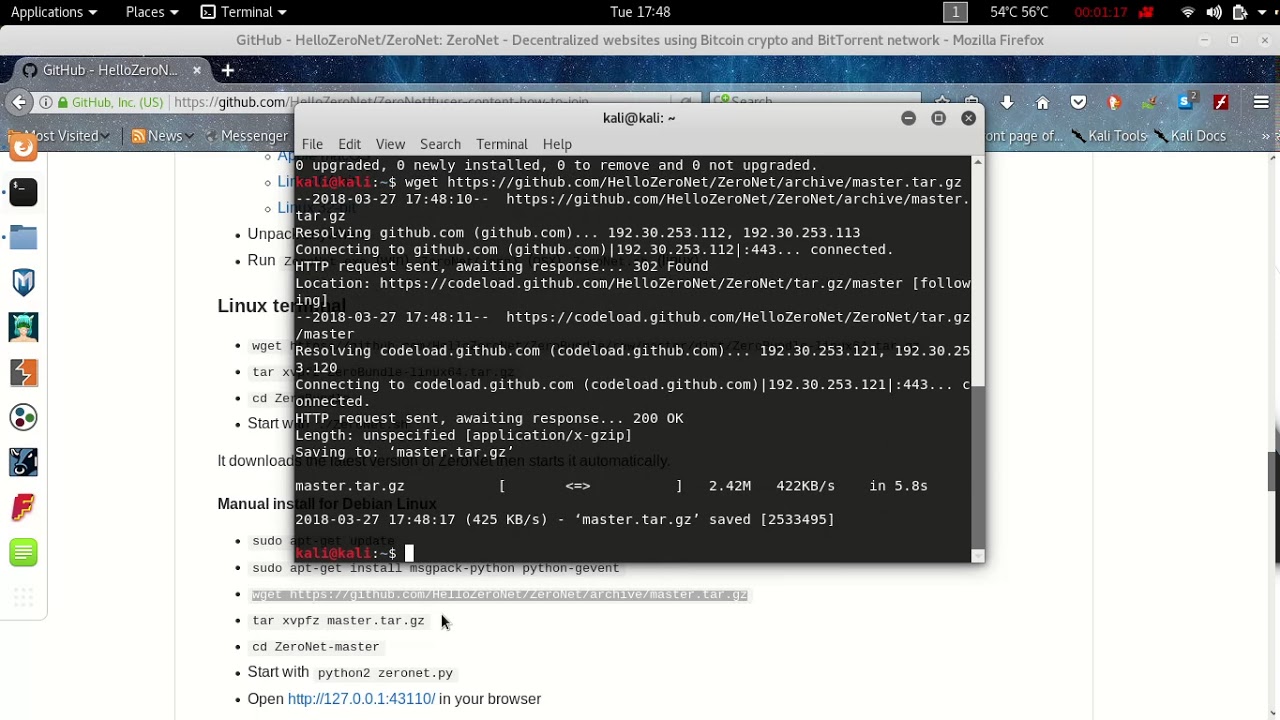Open the Wi-Fi network indicator
Image resolution: width=1280 pixels, height=720 pixels.
pyautogui.click(x=1188, y=12)
